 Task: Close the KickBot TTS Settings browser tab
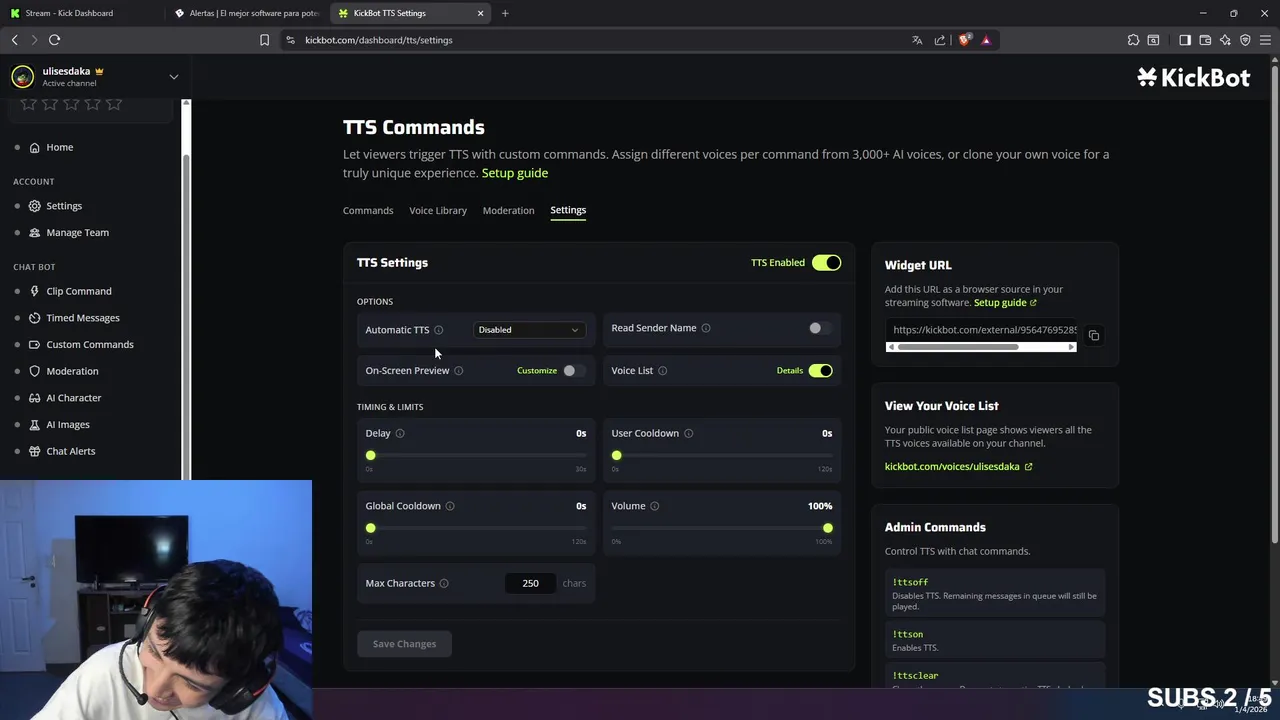[480, 13]
